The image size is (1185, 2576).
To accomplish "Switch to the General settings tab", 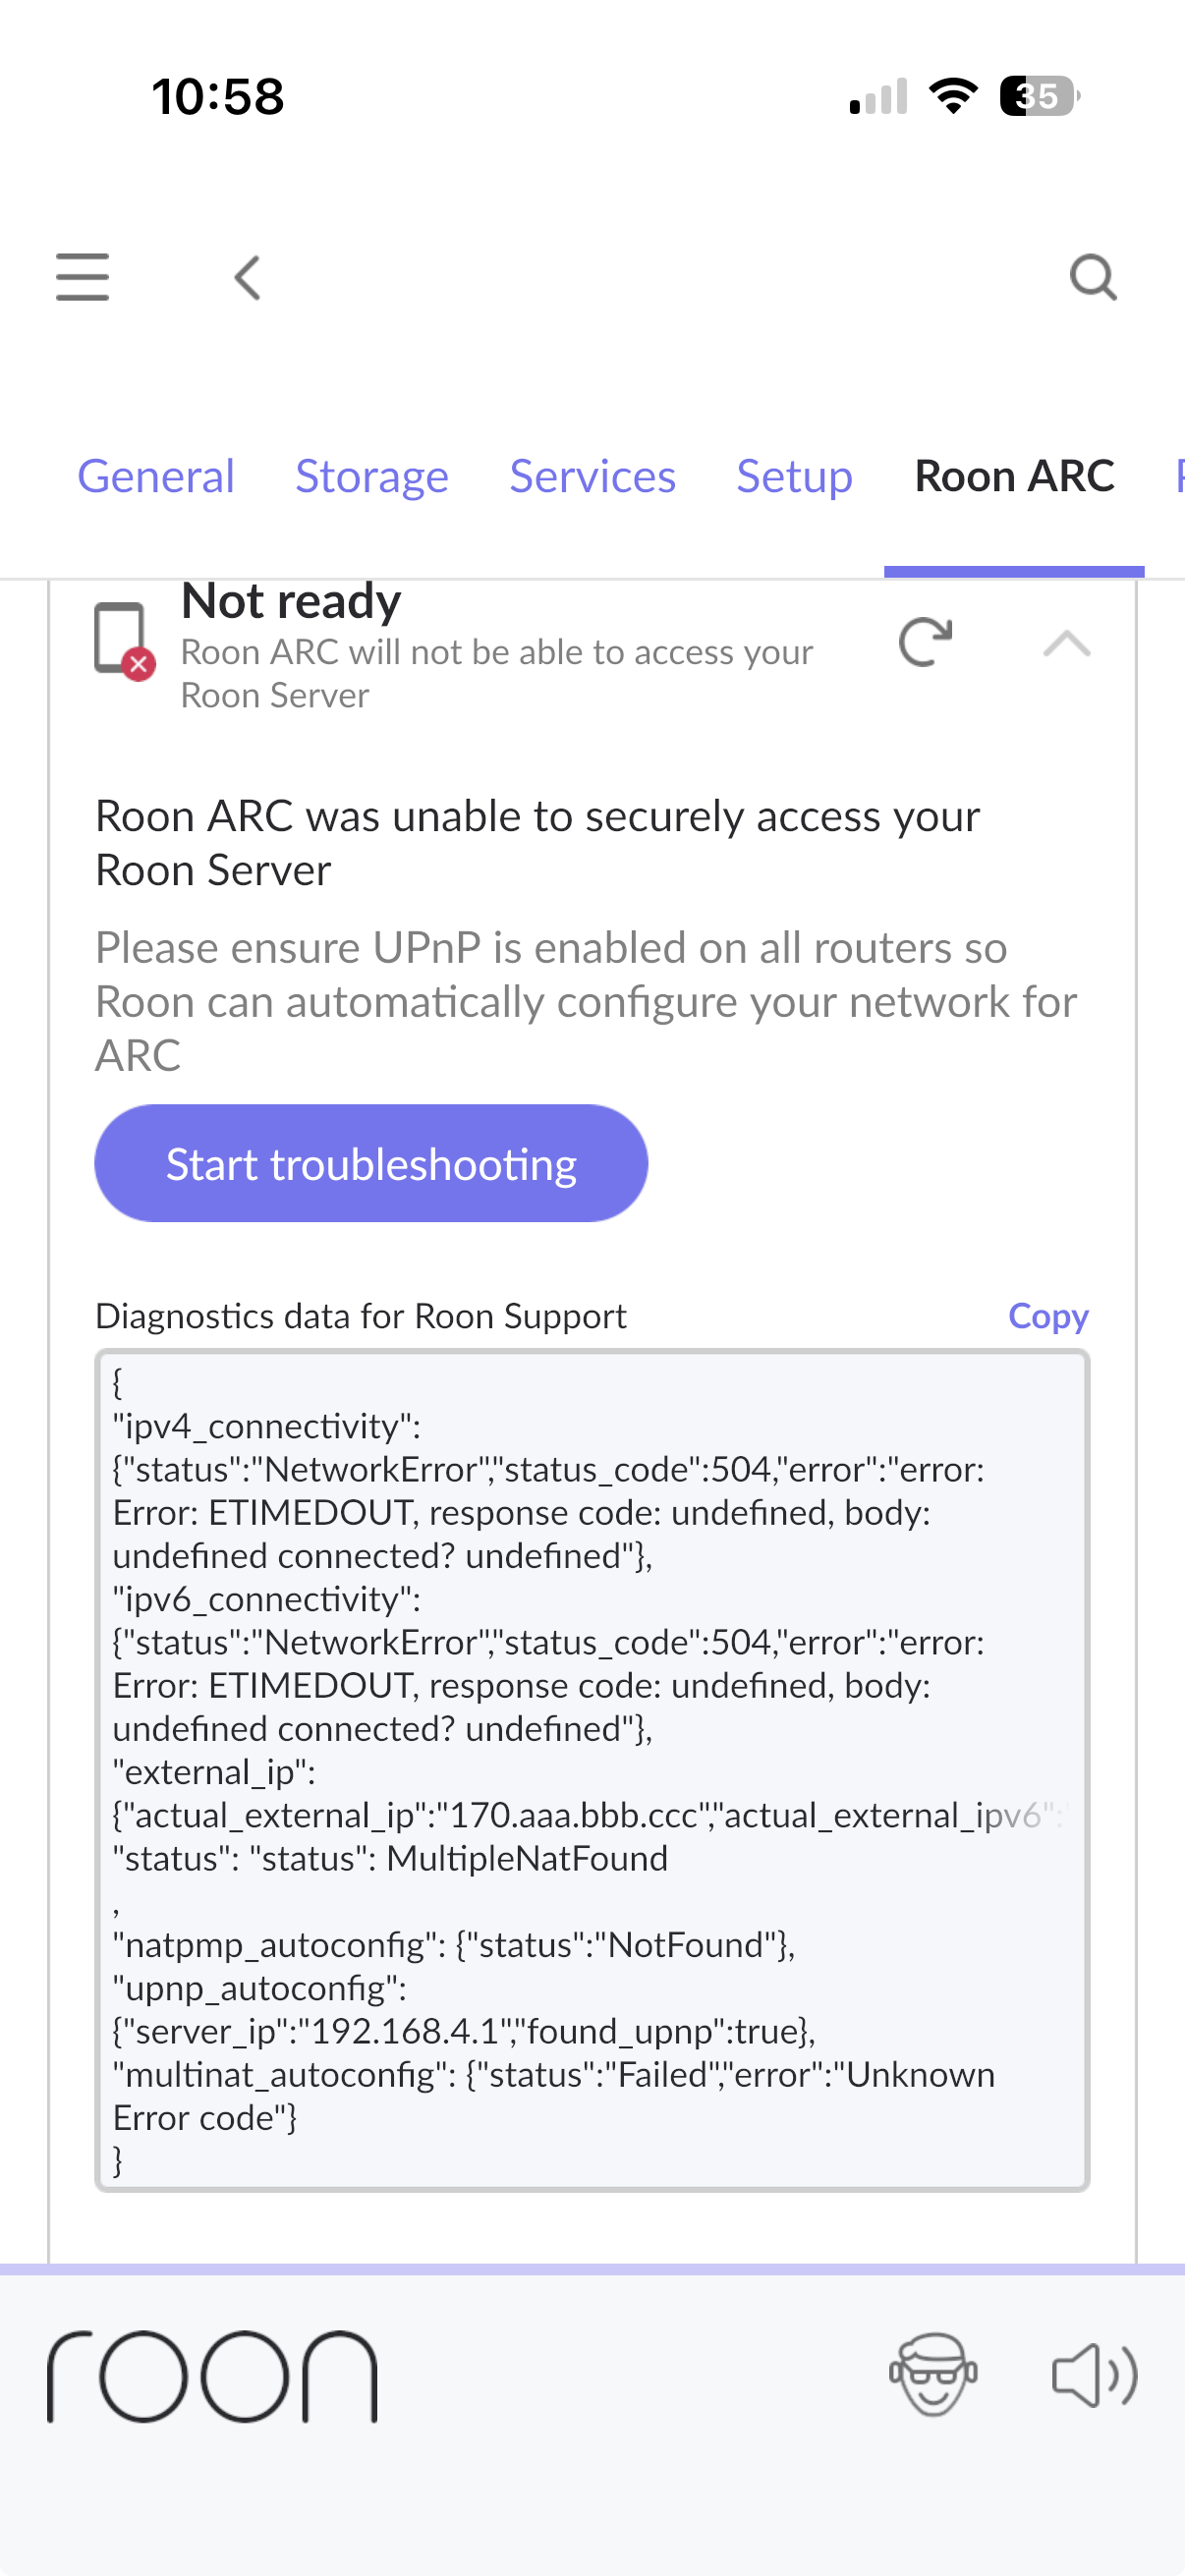I will 156,476.
